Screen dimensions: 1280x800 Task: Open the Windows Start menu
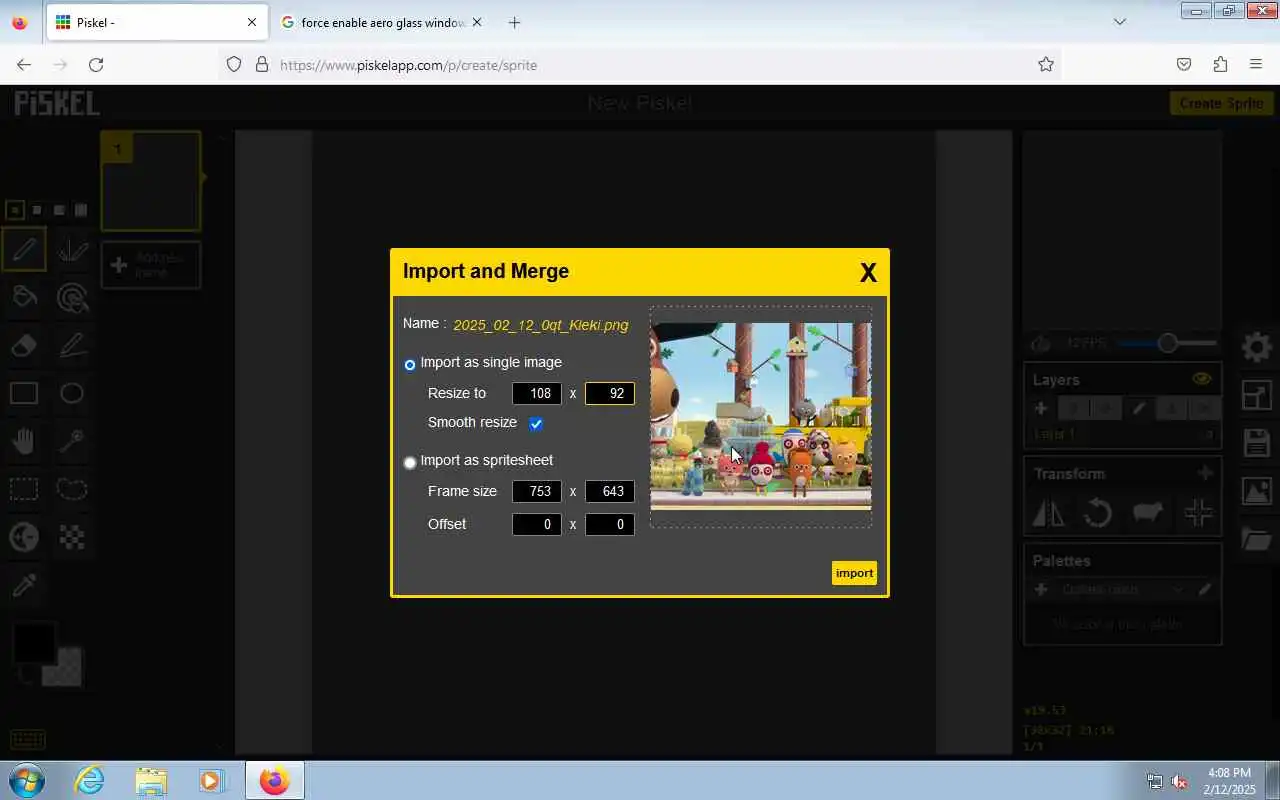click(25, 780)
